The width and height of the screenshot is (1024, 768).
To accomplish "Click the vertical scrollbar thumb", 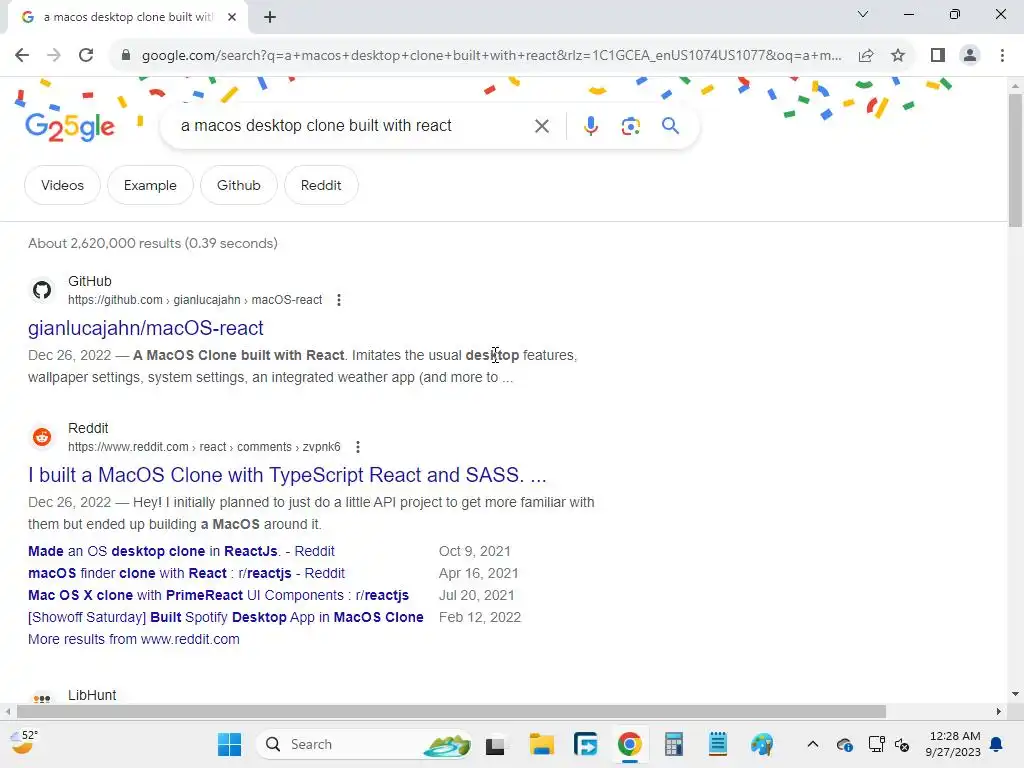I will point(1015,160).
